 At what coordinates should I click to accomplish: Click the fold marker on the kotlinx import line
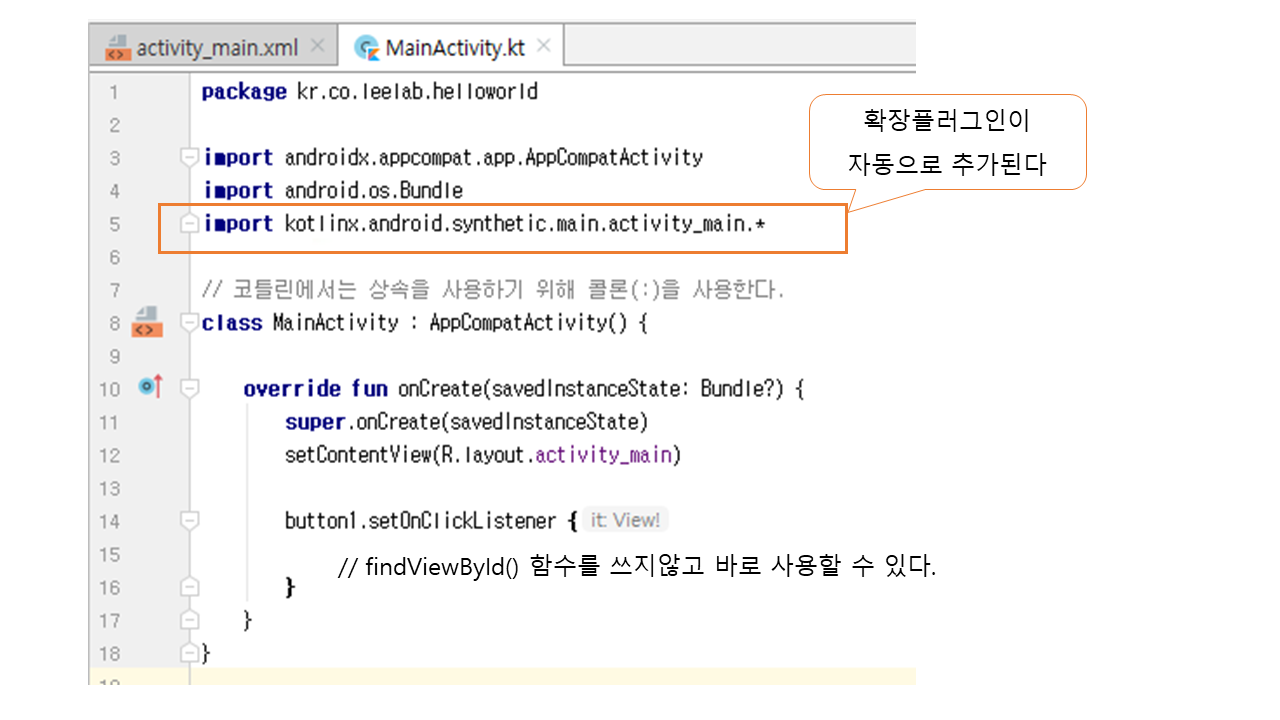click(x=189, y=224)
